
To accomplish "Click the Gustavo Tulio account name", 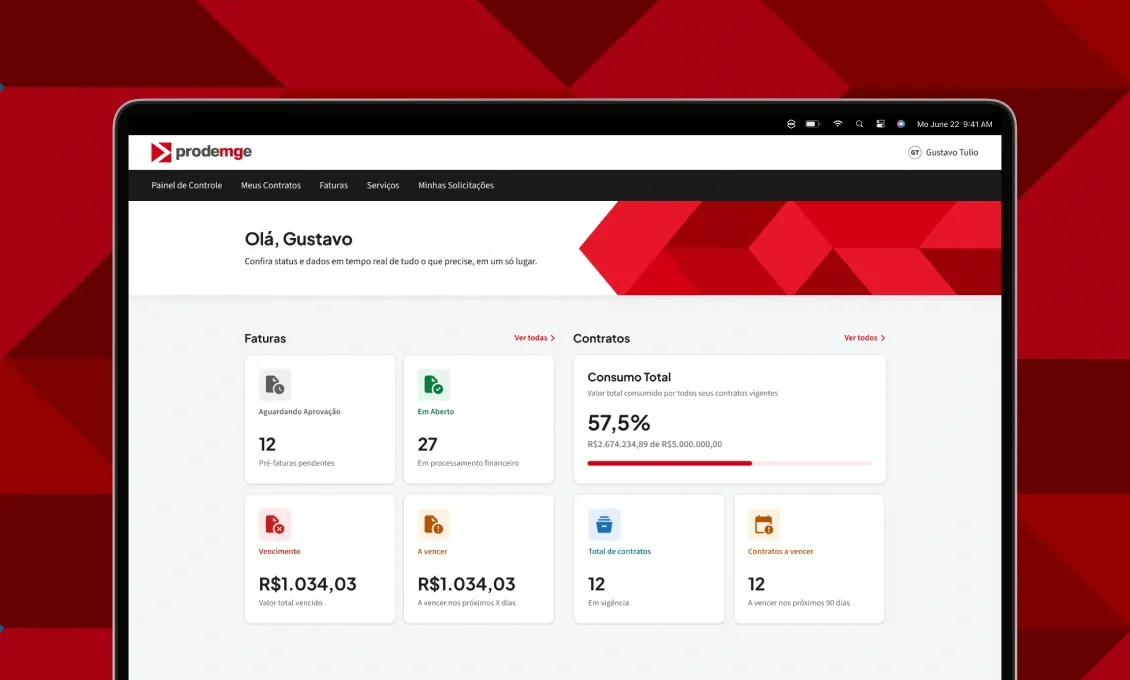I will 952,153.
